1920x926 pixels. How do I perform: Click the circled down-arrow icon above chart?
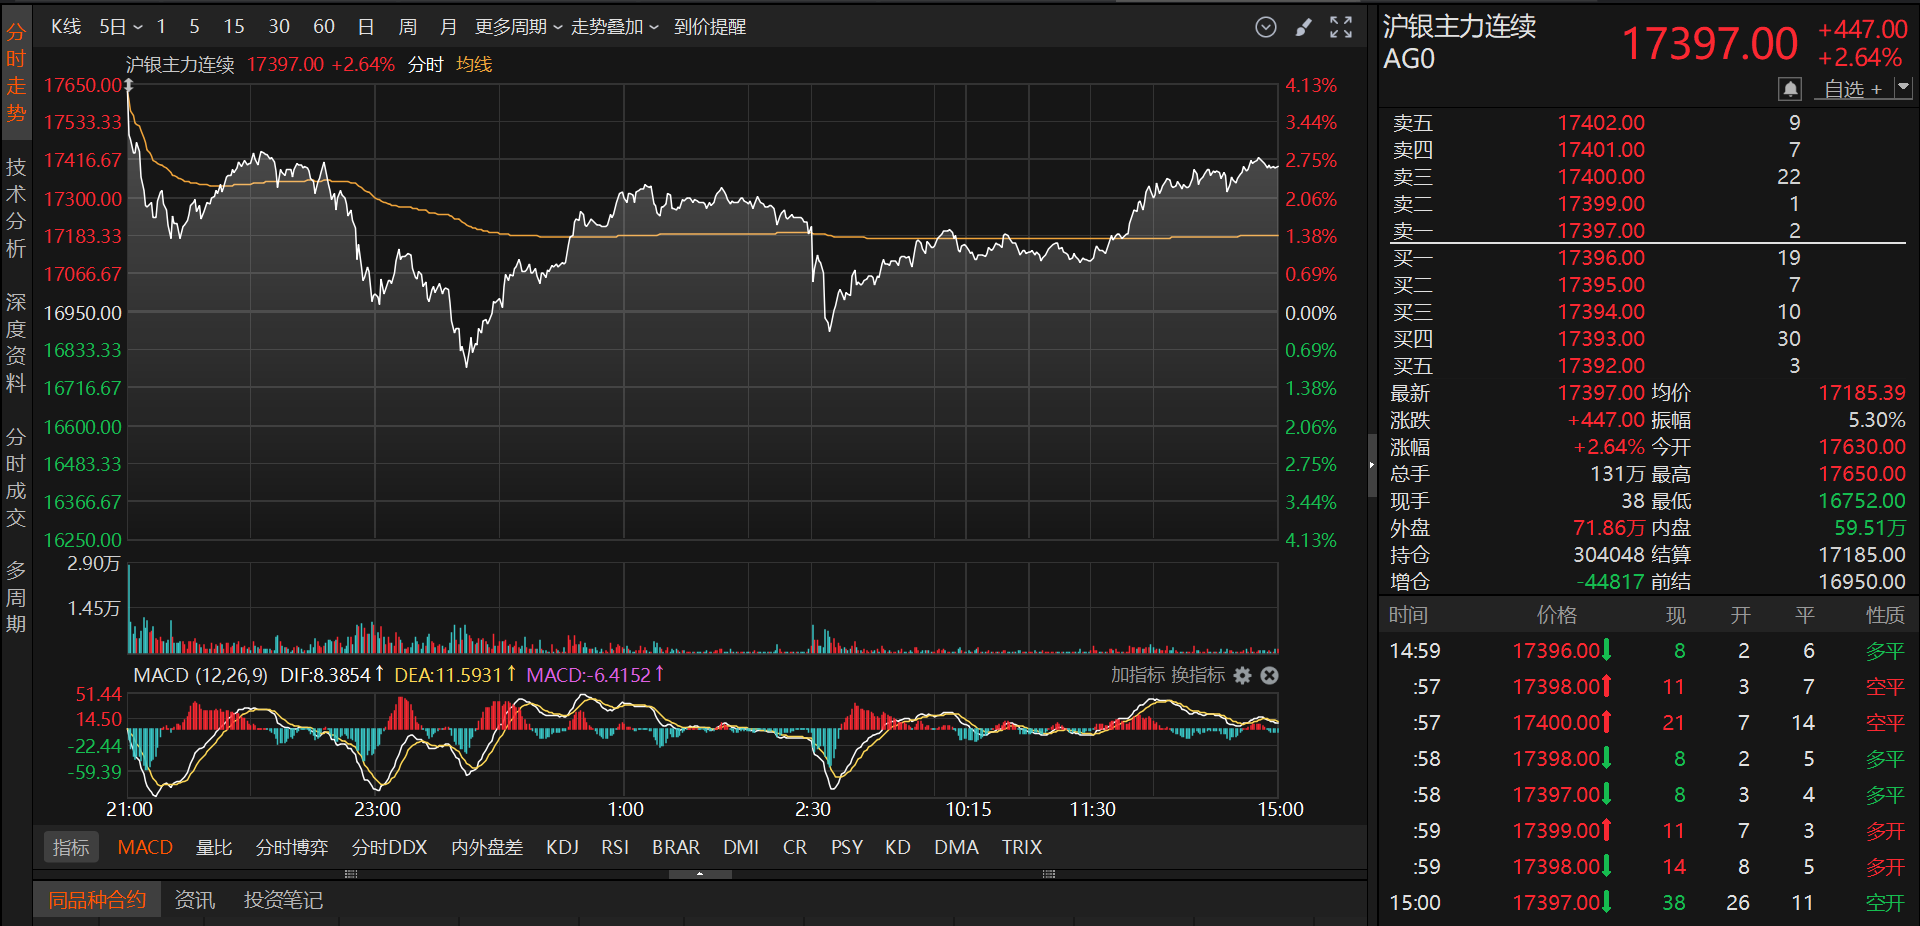tap(1265, 27)
